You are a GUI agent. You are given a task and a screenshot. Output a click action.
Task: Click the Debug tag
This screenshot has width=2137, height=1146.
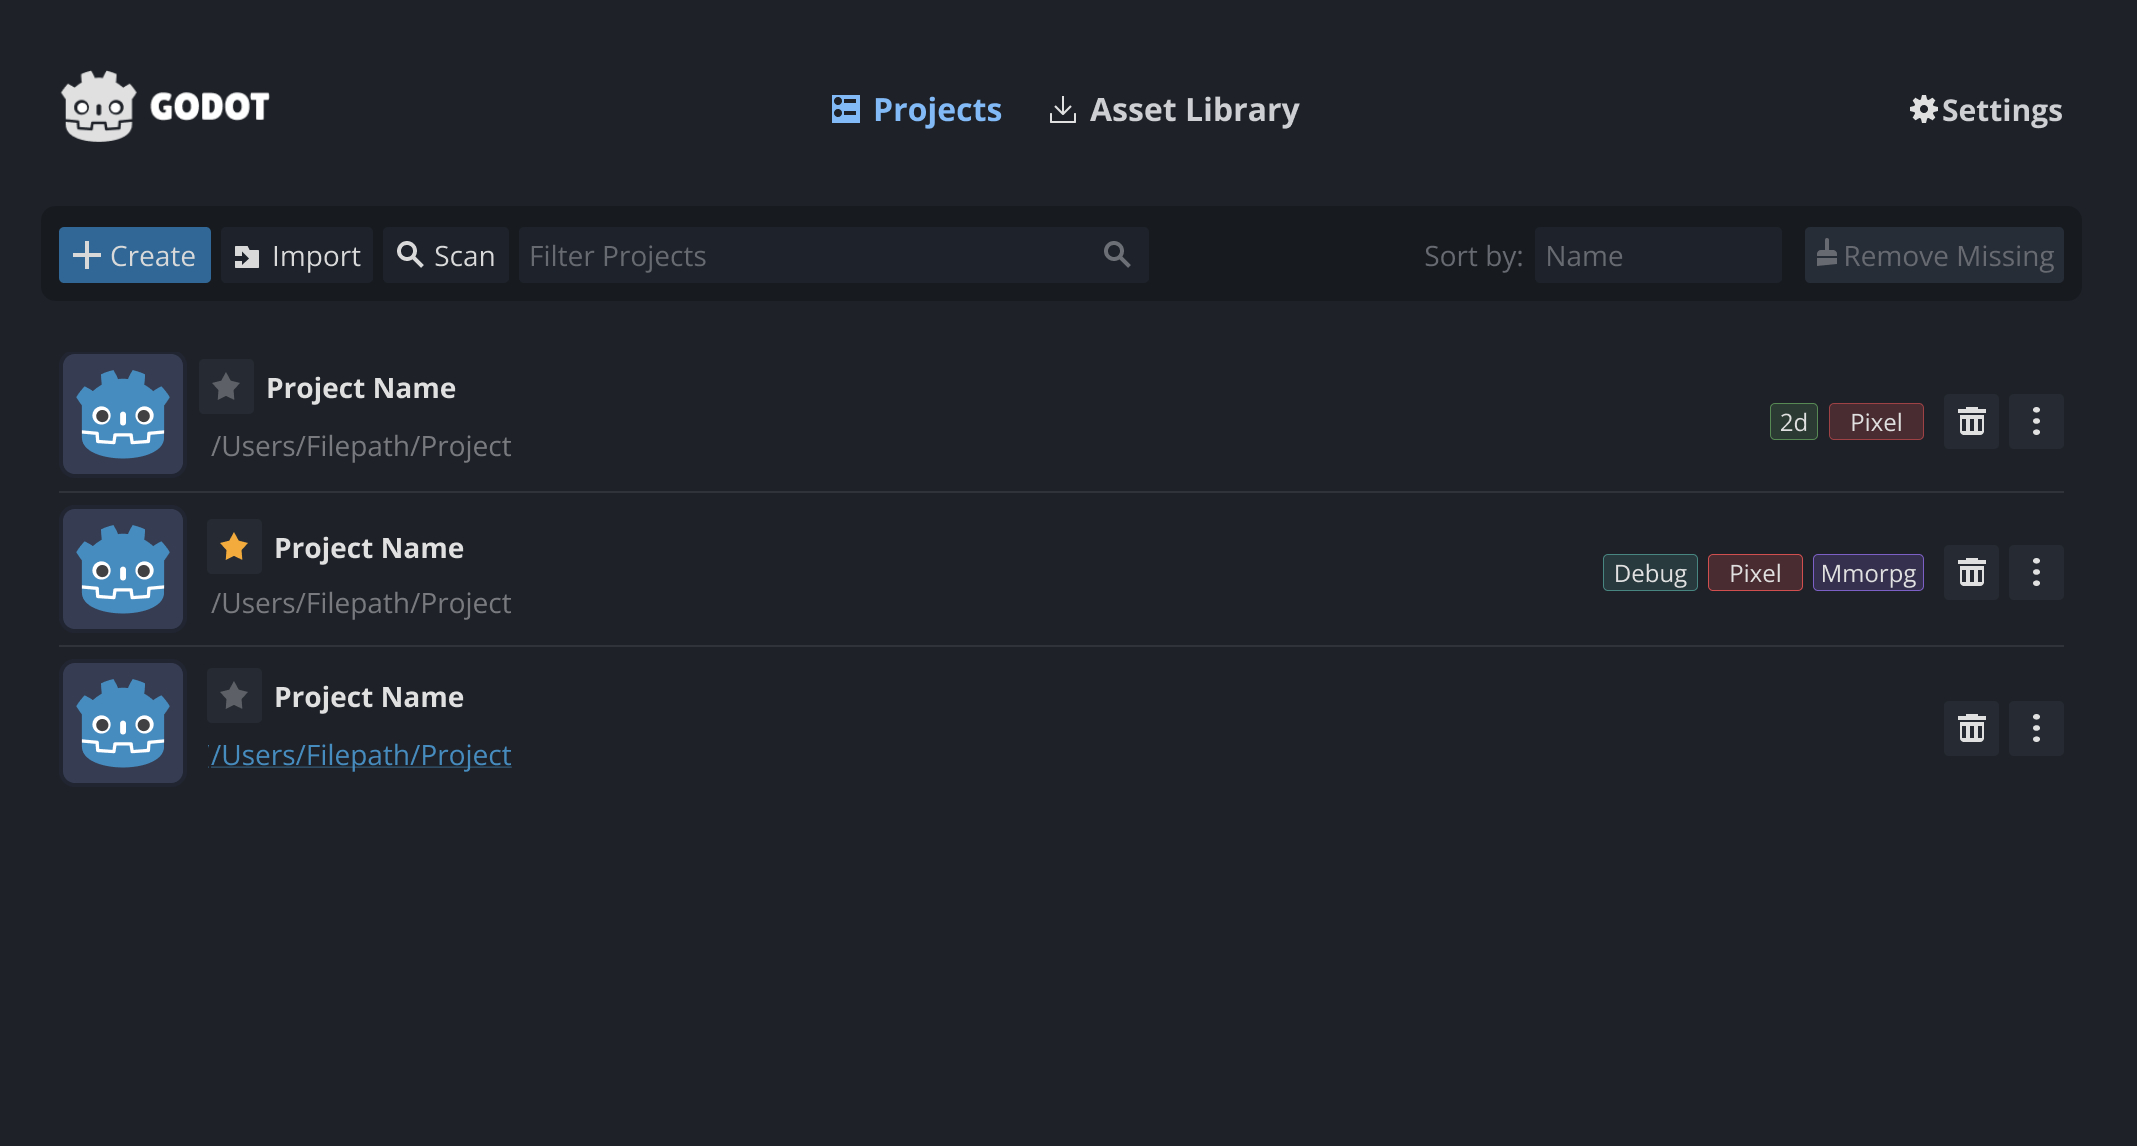tap(1650, 573)
